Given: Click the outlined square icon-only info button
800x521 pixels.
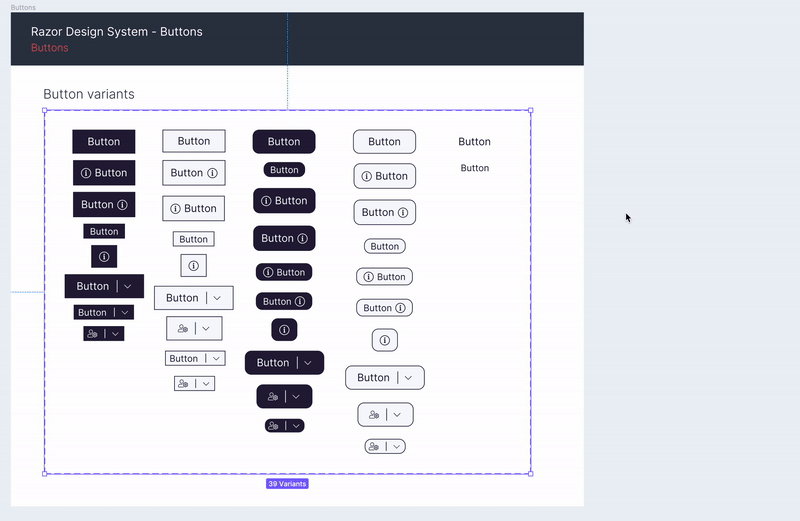Looking at the screenshot, I should [193, 266].
